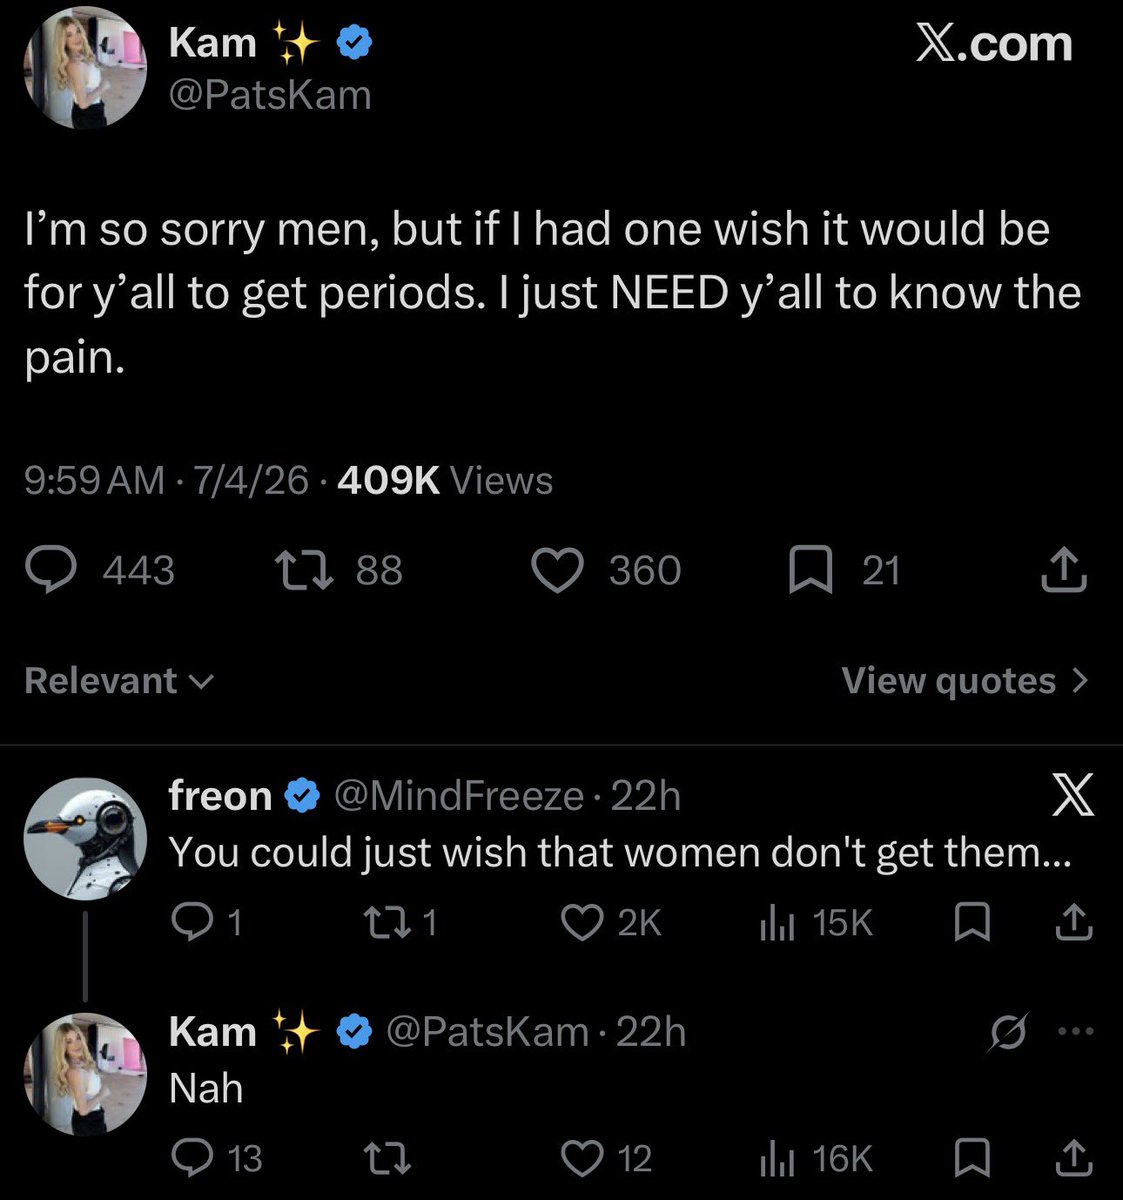Open the Relevant sort dropdown
Viewport: 1123px width, 1200px height.
tap(119, 680)
